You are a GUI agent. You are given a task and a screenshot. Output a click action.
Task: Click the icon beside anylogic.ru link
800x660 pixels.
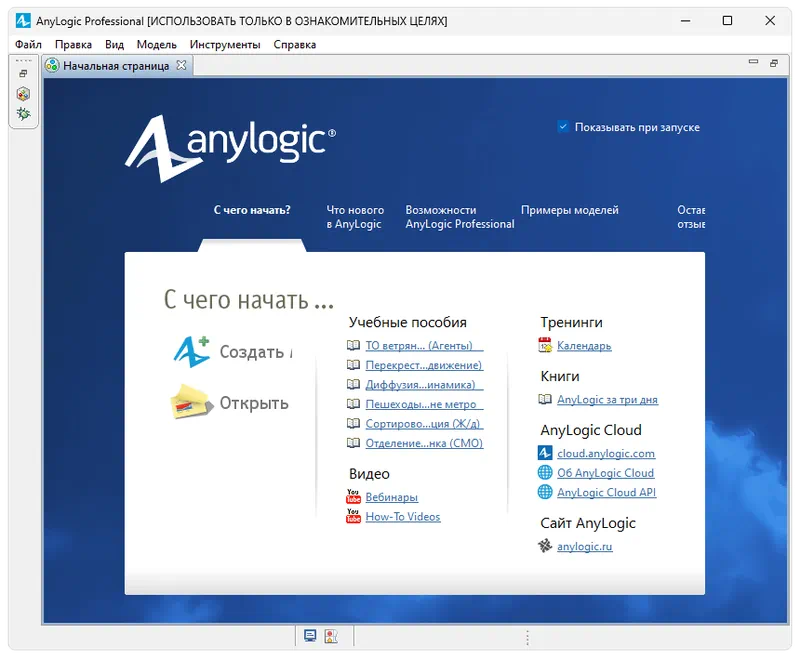click(545, 546)
